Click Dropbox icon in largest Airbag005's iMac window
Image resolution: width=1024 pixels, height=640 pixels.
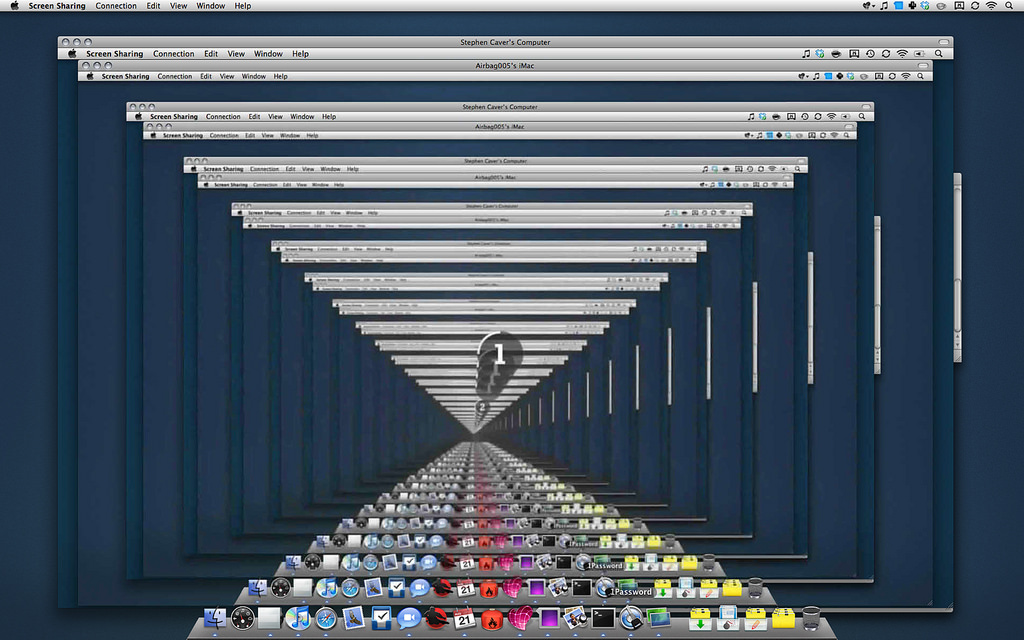[x=850, y=76]
